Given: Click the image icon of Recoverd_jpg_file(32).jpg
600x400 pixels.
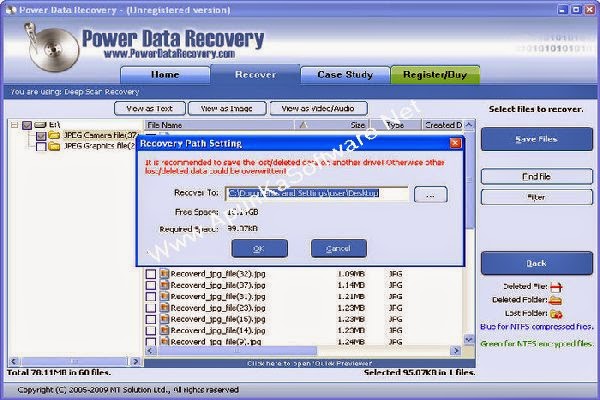Looking at the screenshot, I should [165, 274].
